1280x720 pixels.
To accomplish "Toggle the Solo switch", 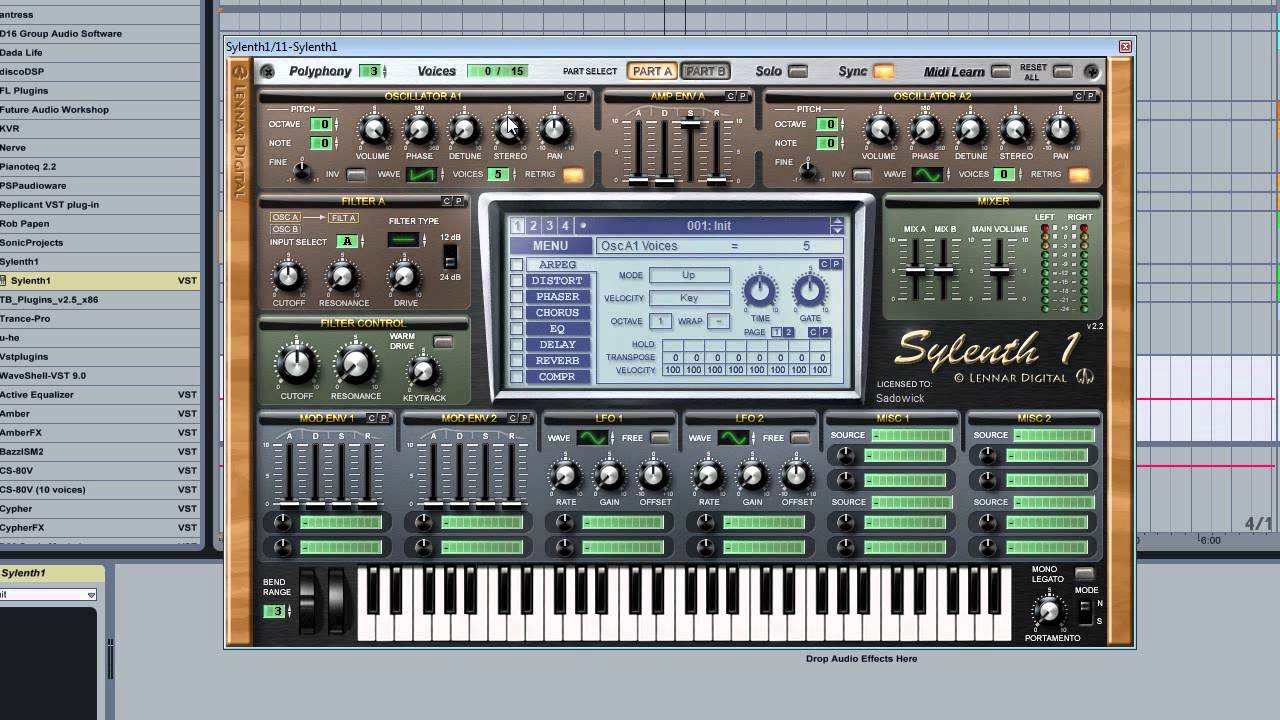I will (x=798, y=71).
